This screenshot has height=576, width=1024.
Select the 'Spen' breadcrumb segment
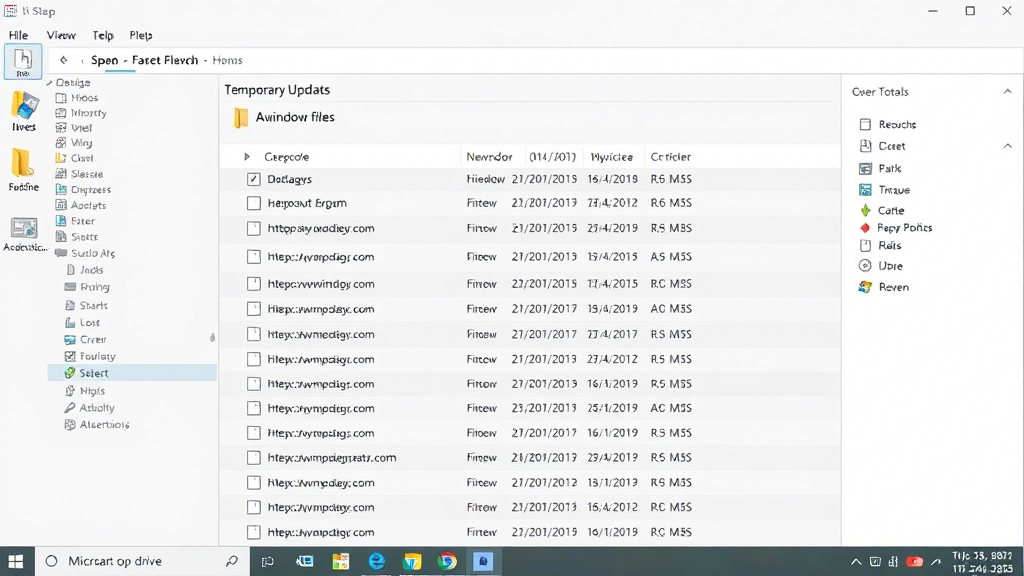(104, 60)
